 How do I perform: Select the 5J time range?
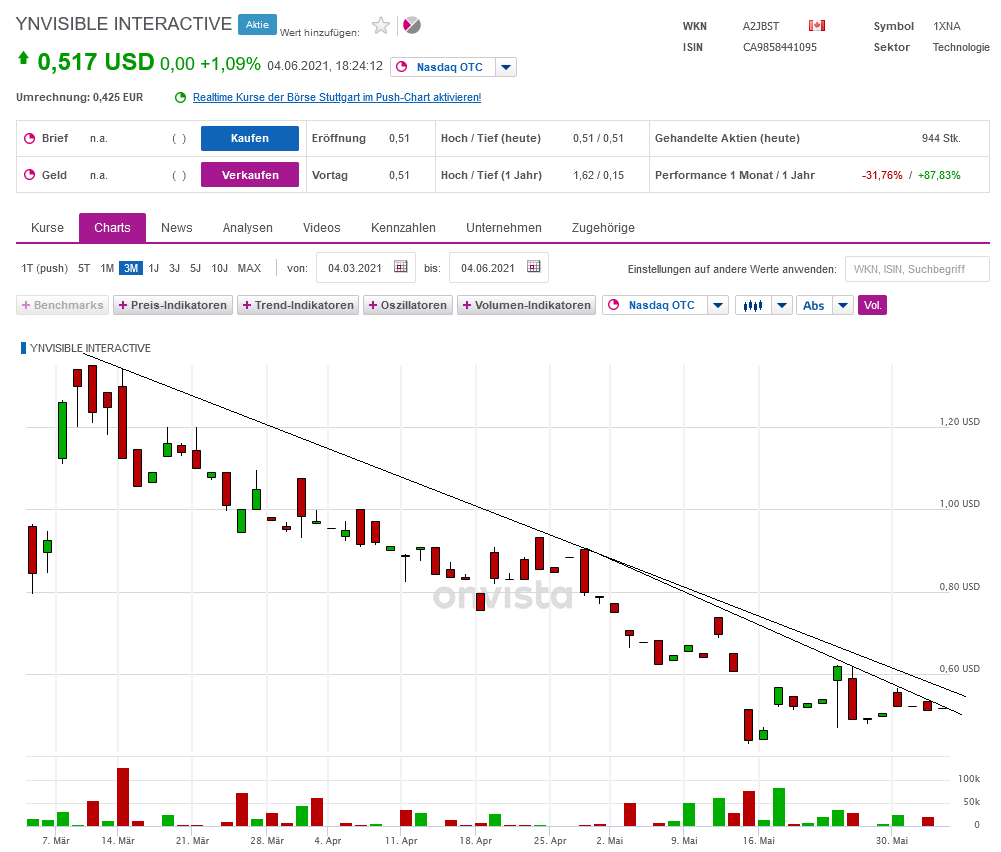point(195,268)
